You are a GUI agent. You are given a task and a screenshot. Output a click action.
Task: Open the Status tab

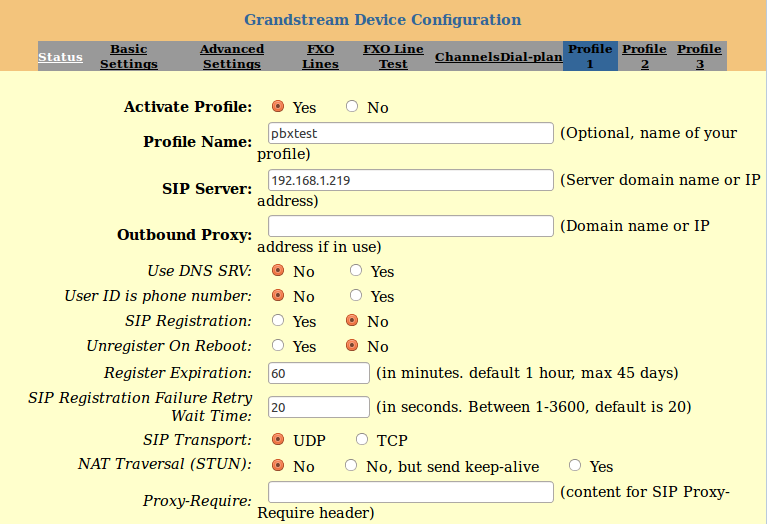[x=60, y=57]
